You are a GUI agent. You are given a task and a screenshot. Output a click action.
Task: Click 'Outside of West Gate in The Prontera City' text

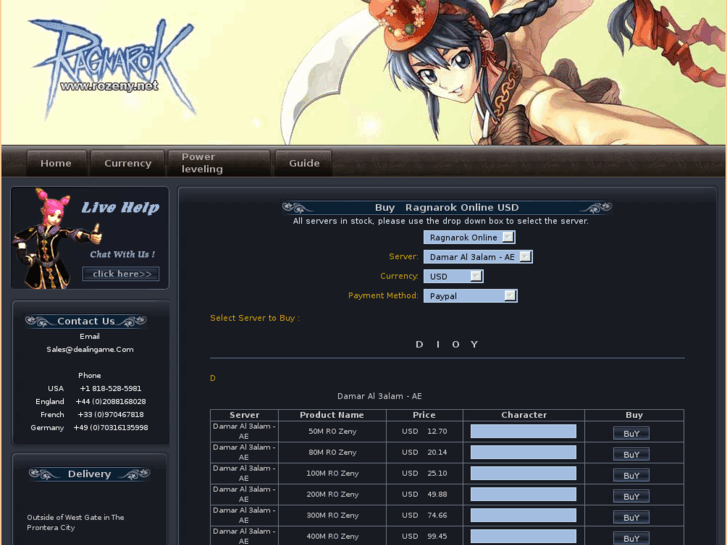[75, 522]
